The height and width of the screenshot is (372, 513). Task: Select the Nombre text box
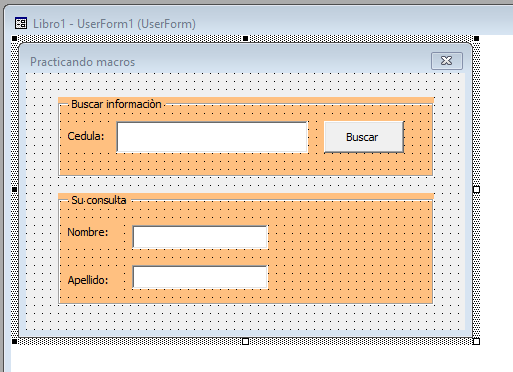(200, 237)
